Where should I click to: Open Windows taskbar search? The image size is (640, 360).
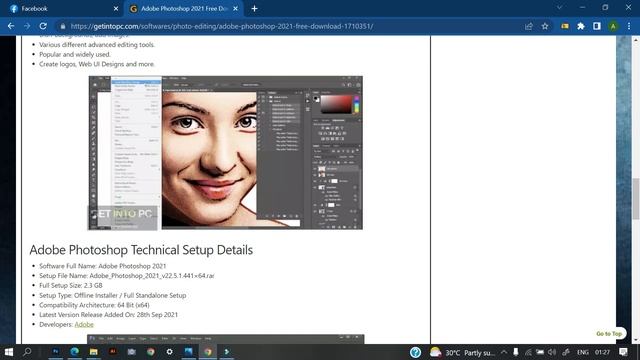click(x=27, y=351)
